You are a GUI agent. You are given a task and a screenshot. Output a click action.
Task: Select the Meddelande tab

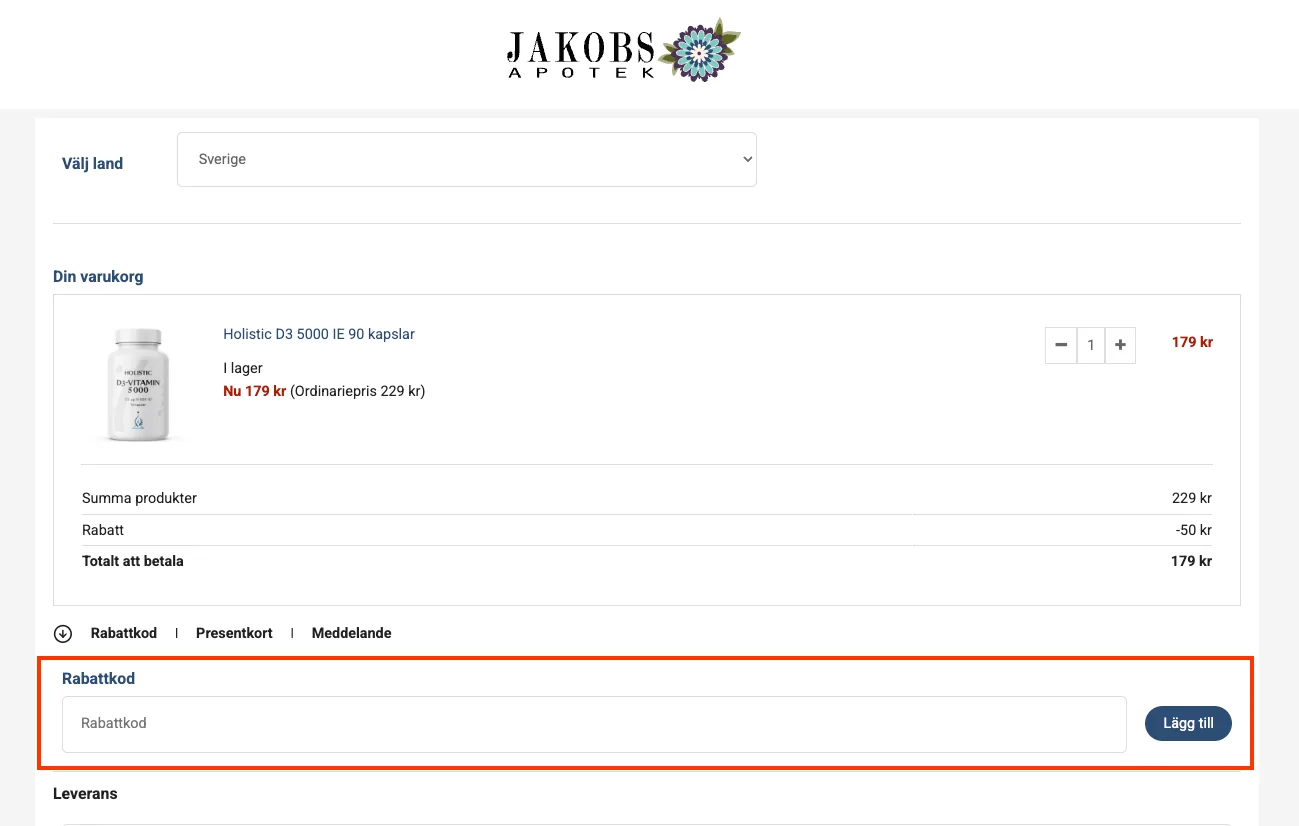pyautogui.click(x=351, y=633)
